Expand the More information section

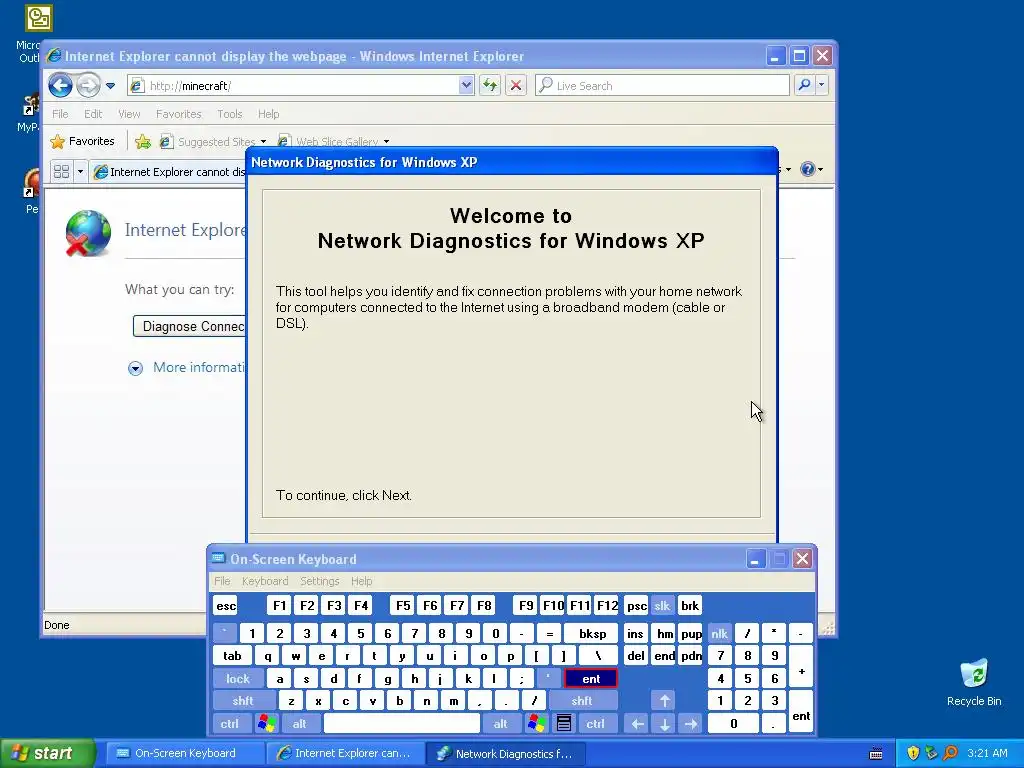click(x=135, y=368)
